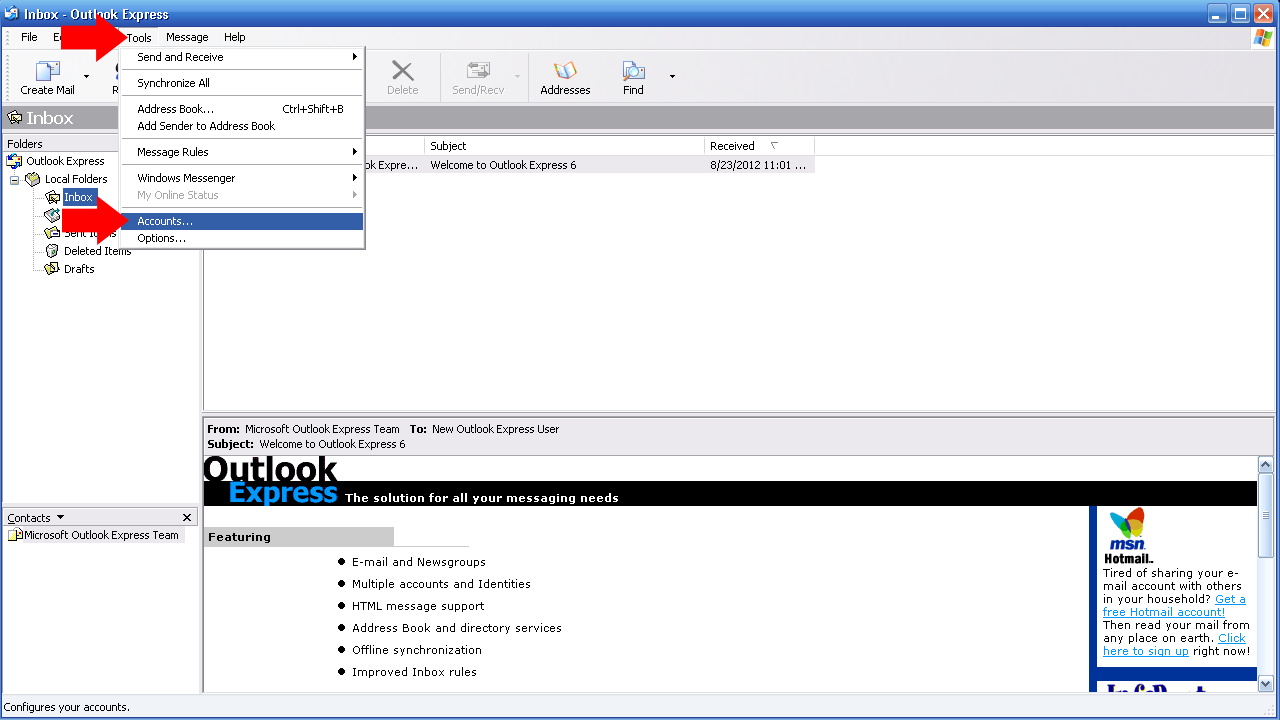Image resolution: width=1280 pixels, height=720 pixels.
Task: Click preview pane scrollbar up arrow
Action: point(1265,465)
